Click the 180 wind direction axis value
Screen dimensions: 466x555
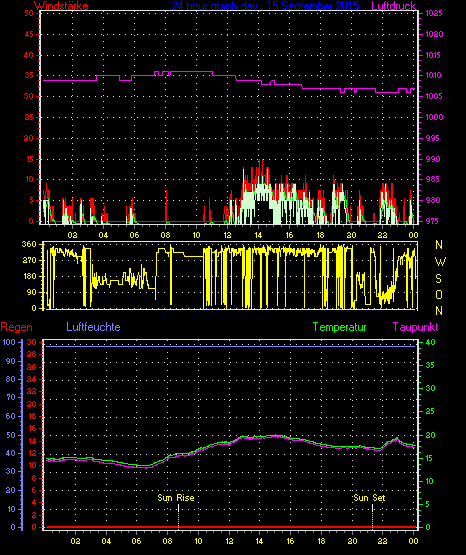29,276
